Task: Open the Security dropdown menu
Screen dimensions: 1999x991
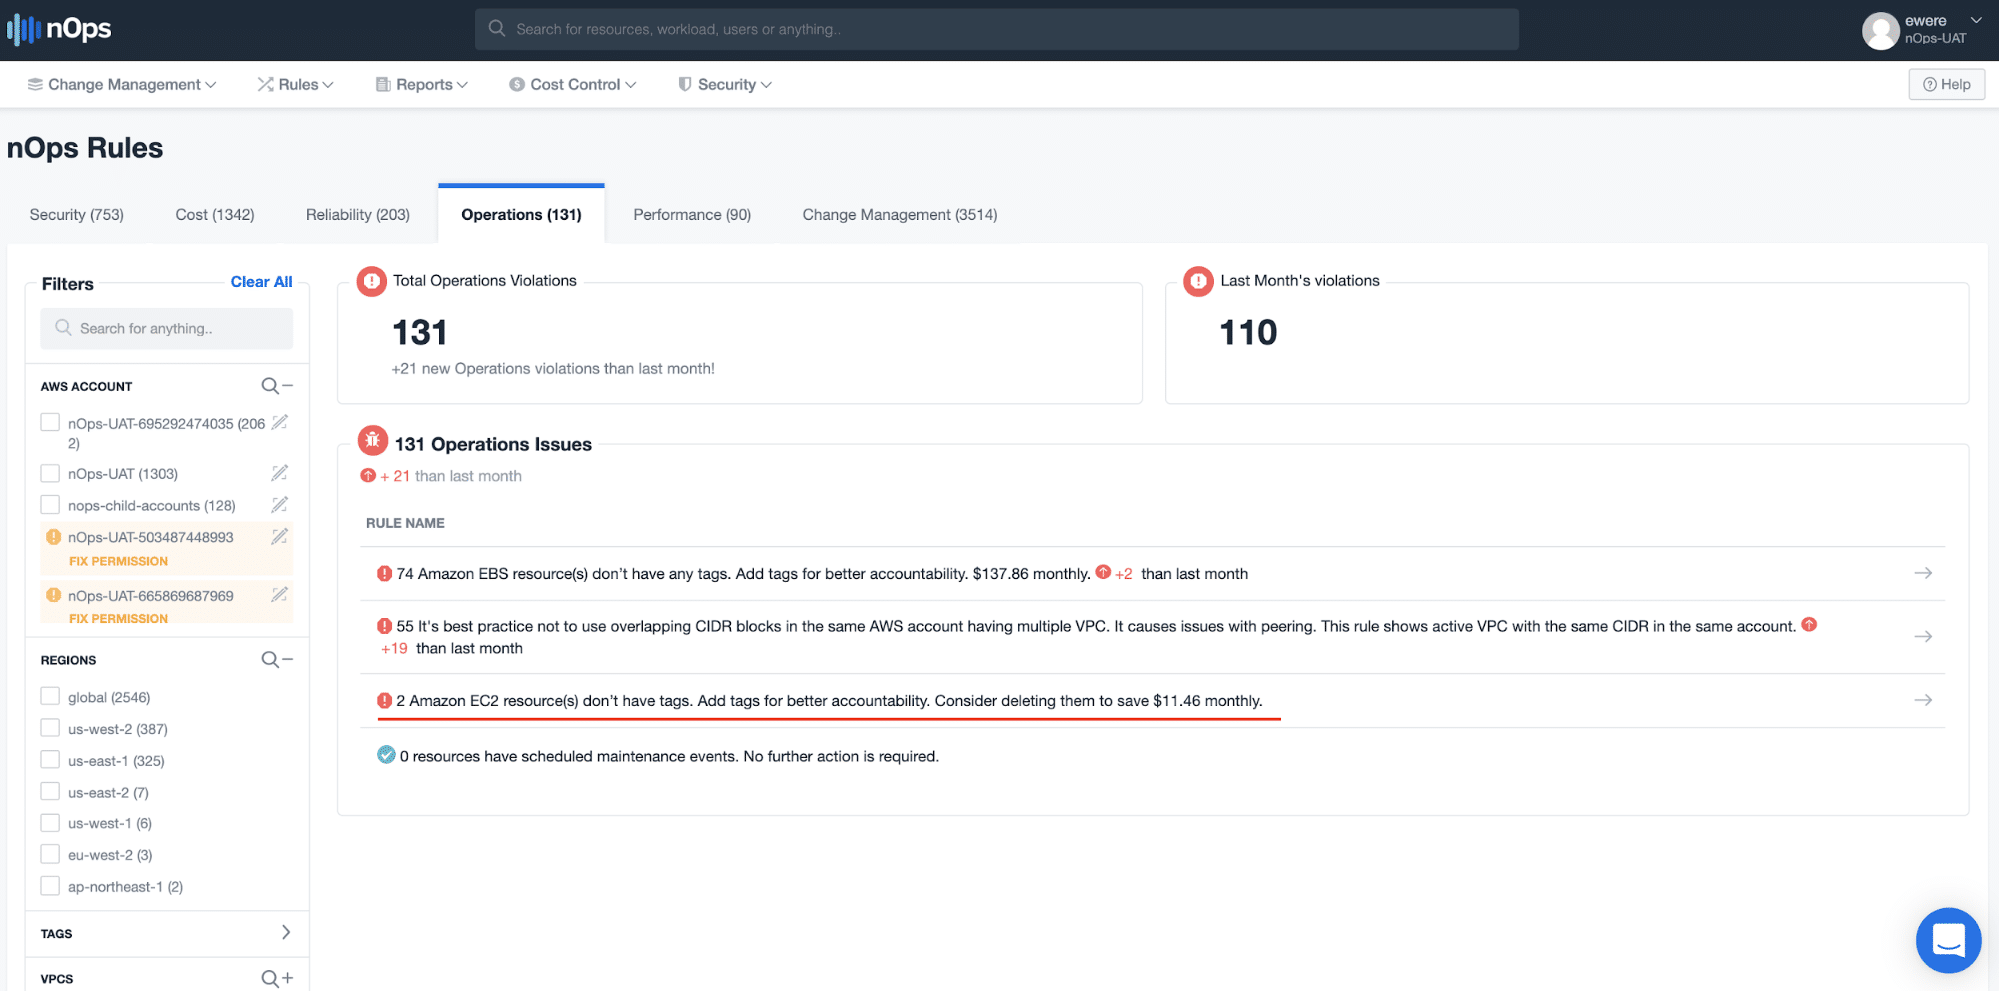Action: coord(725,85)
